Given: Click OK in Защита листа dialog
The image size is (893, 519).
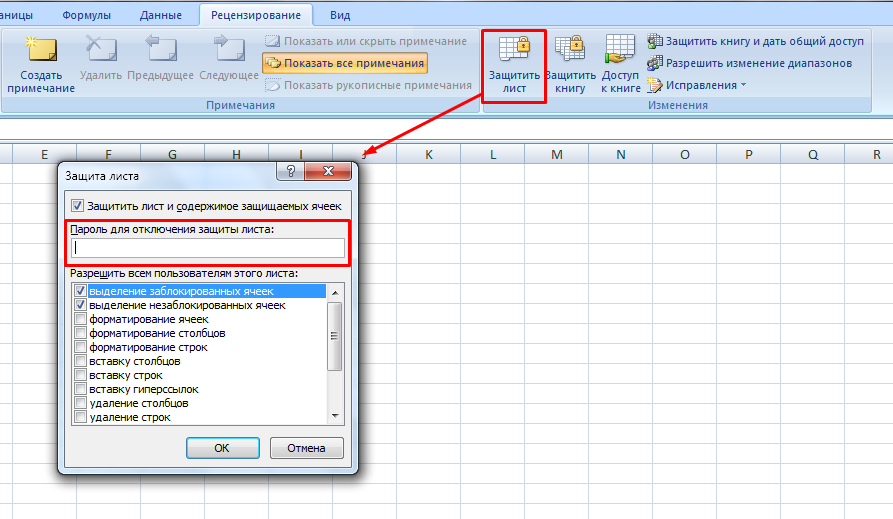Looking at the screenshot, I should (223, 448).
